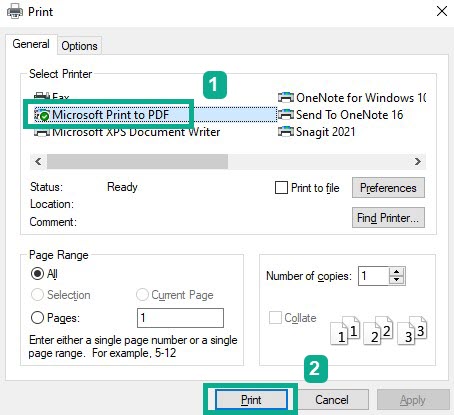Screen dimensions: 454x415
Task: Increase number of copies with up arrow
Action: (397, 272)
